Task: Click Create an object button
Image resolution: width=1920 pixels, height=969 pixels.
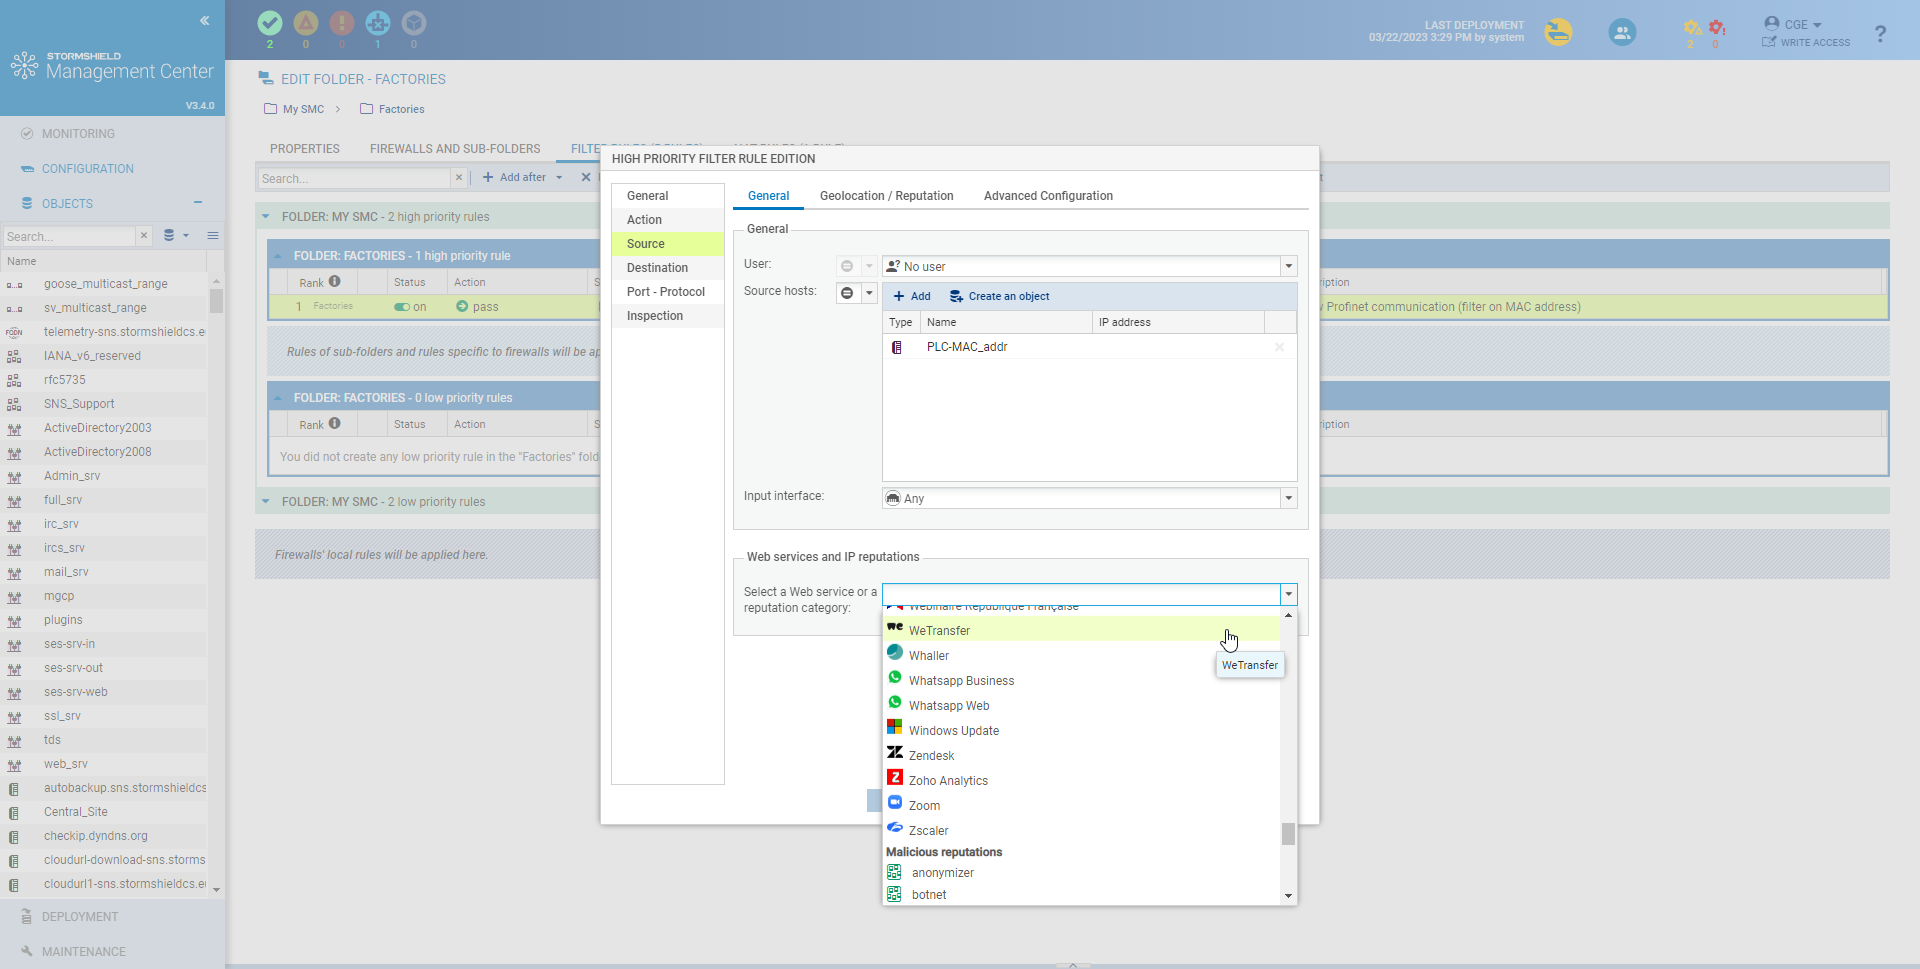Action: [x=1000, y=296]
